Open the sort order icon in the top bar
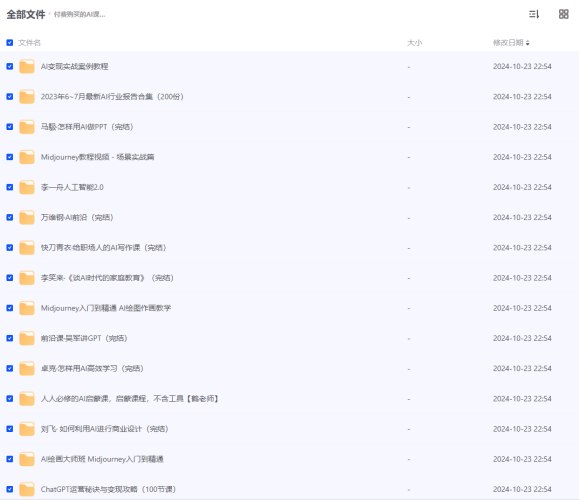The image size is (580, 500). pyautogui.click(x=534, y=14)
